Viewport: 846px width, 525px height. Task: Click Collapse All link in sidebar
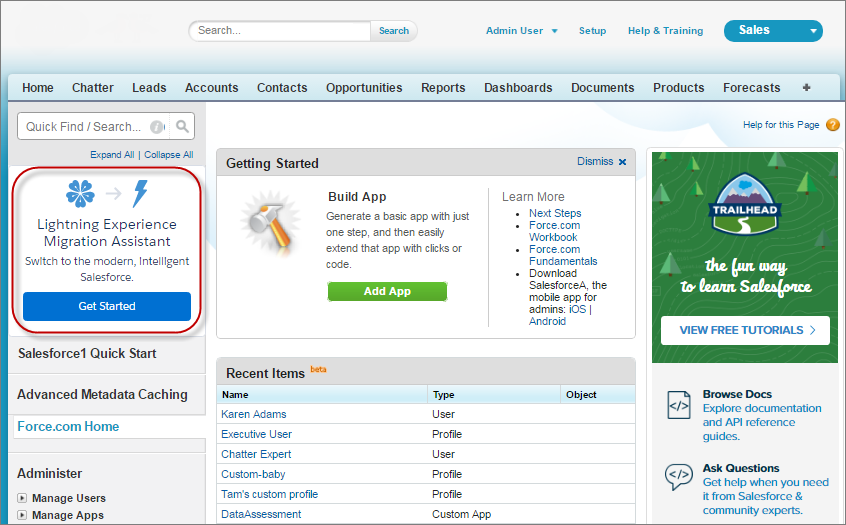pos(168,155)
